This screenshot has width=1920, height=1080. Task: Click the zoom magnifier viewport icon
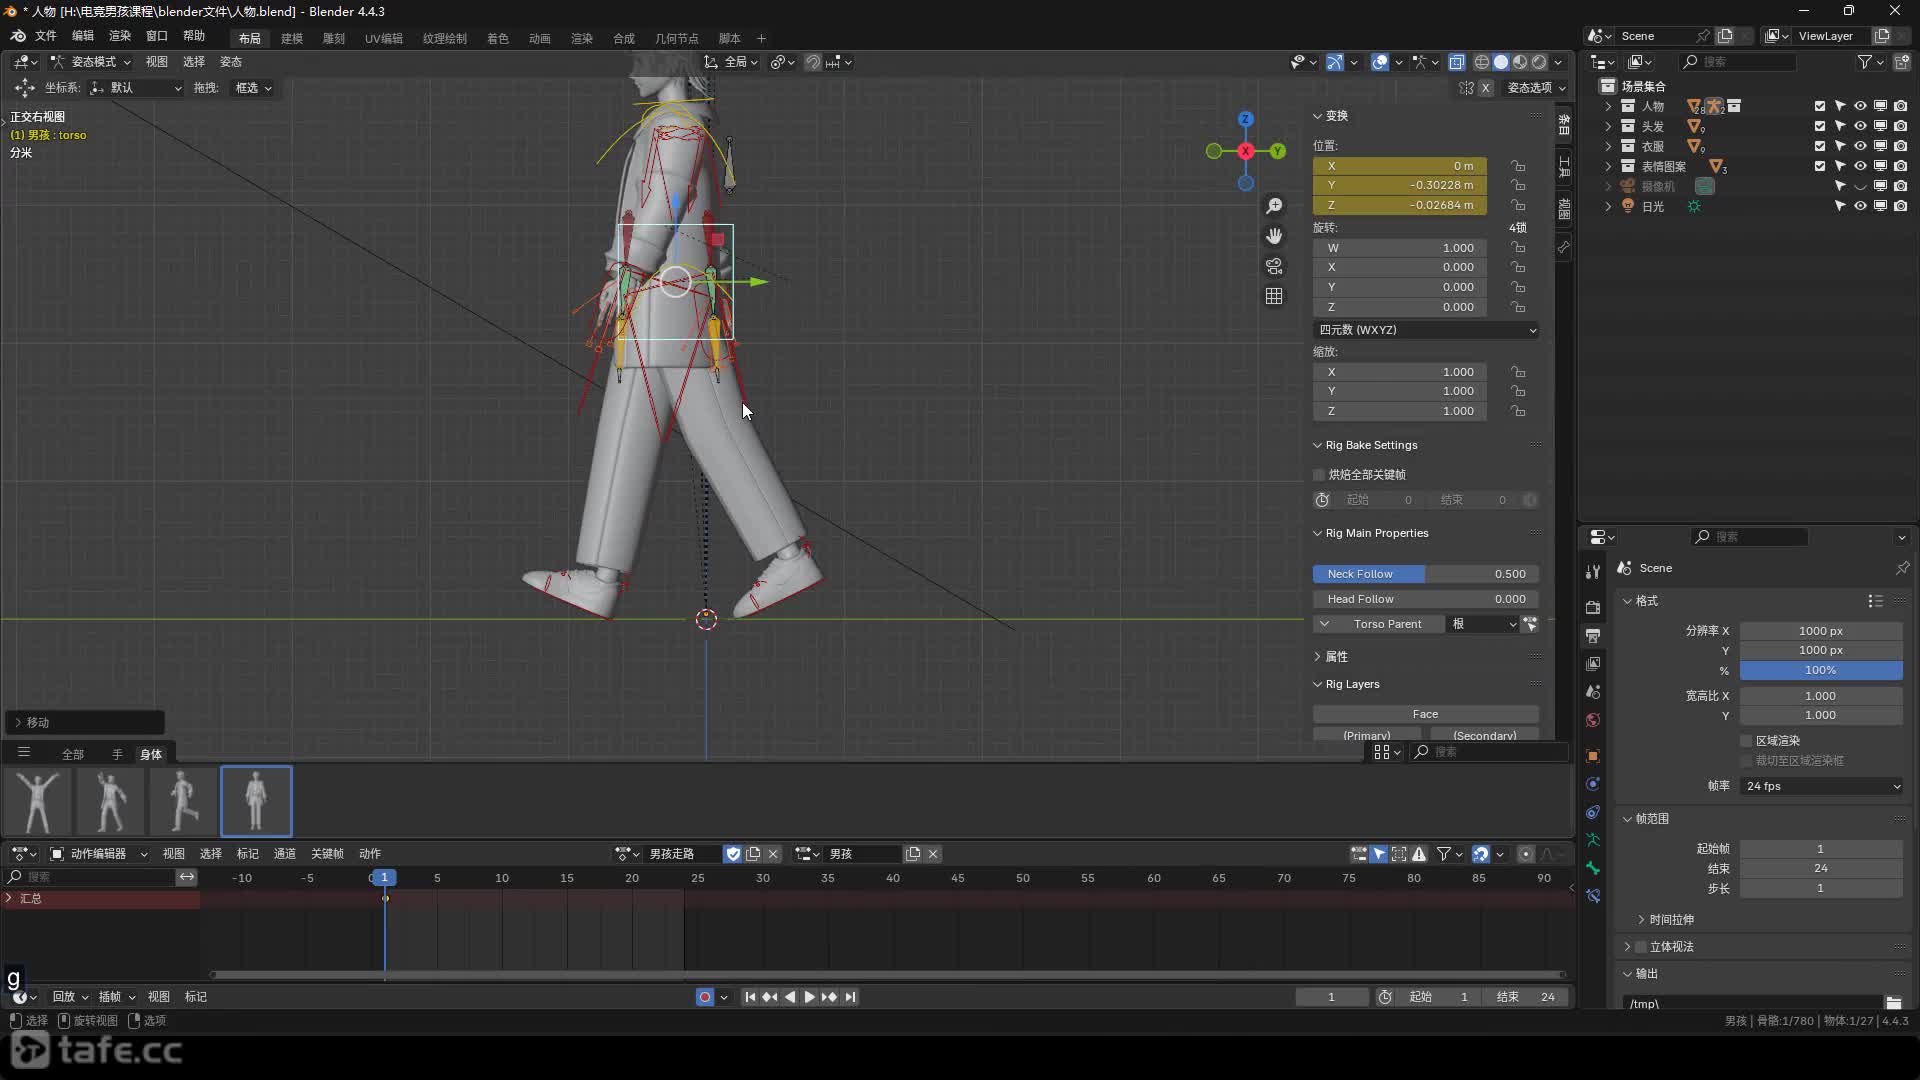tap(1274, 206)
